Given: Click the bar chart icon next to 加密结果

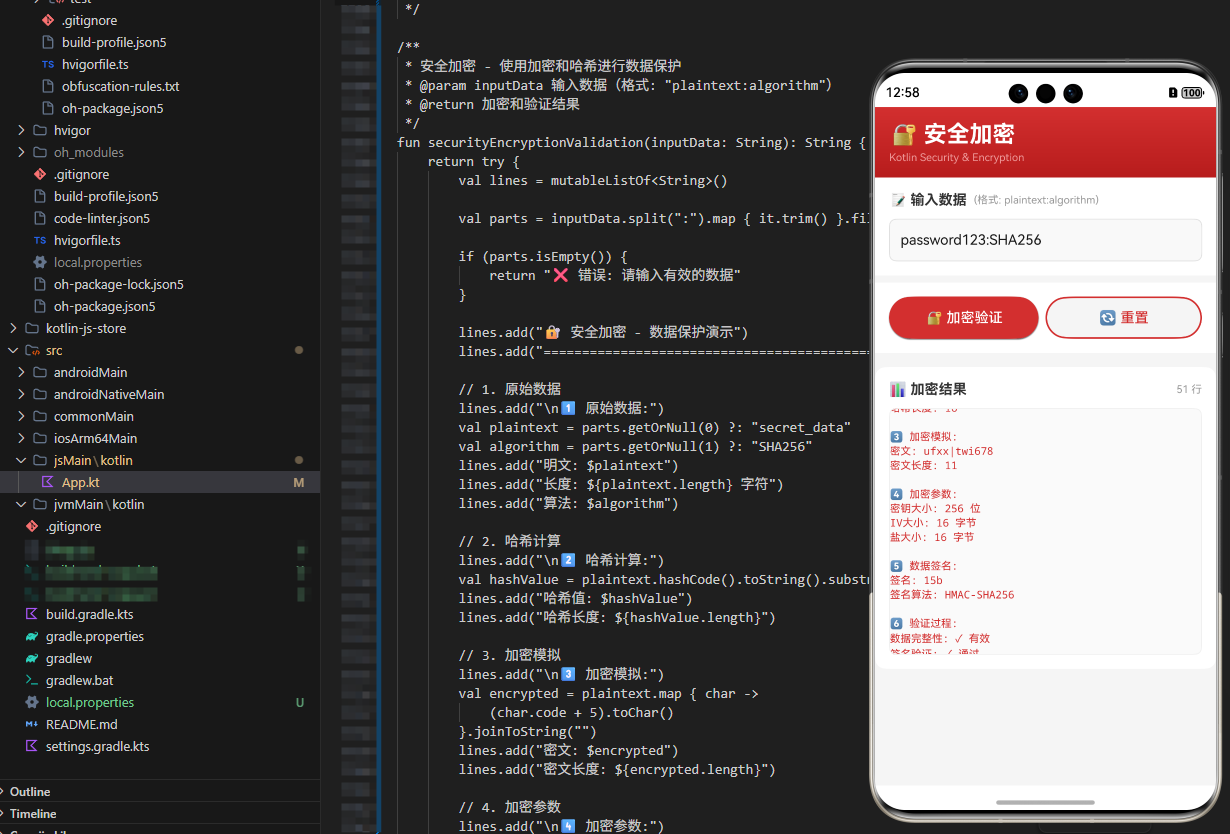Looking at the screenshot, I should click(x=896, y=389).
